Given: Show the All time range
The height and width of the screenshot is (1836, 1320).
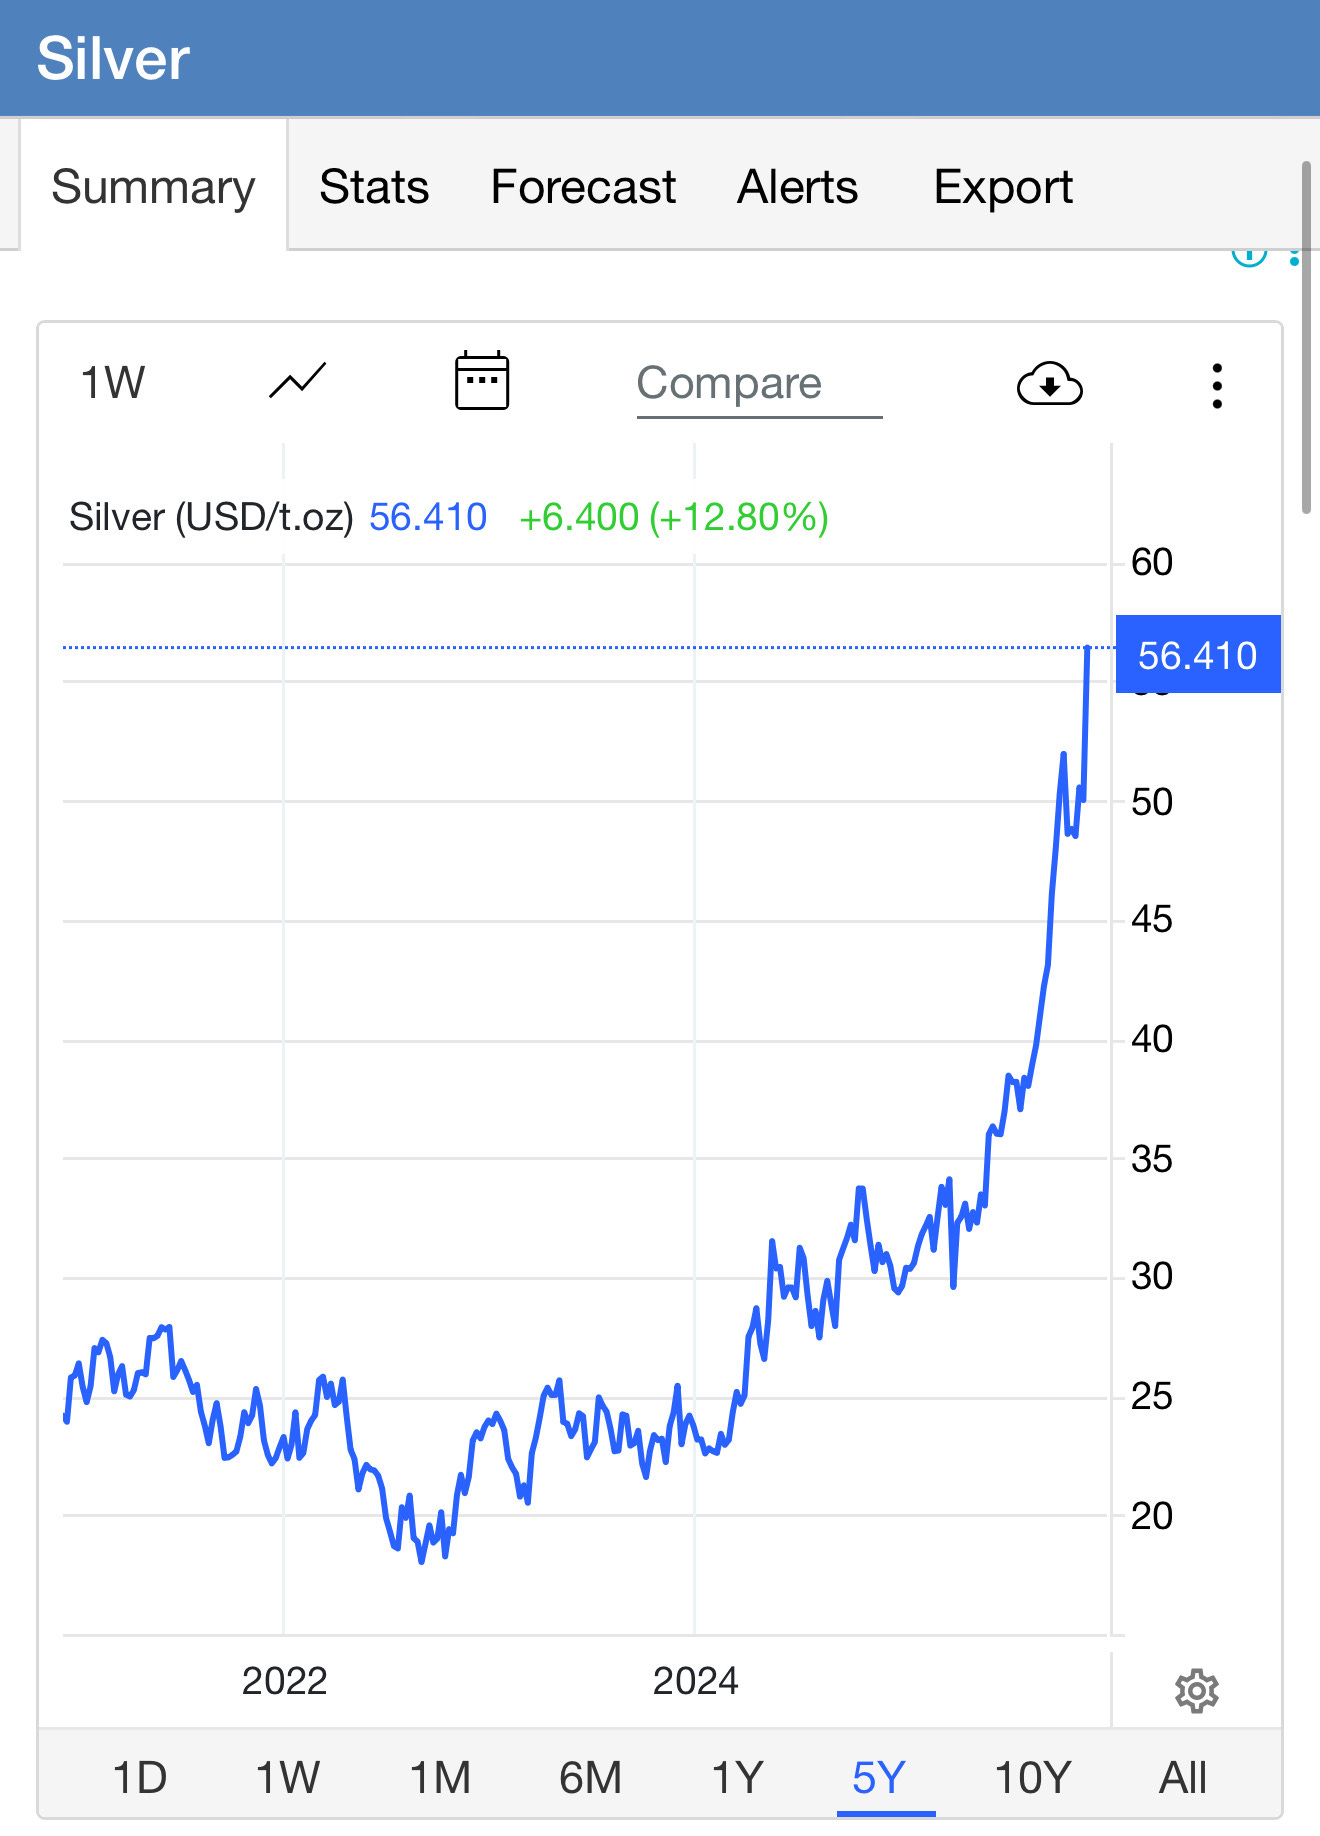Looking at the screenshot, I should 1183,1778.
